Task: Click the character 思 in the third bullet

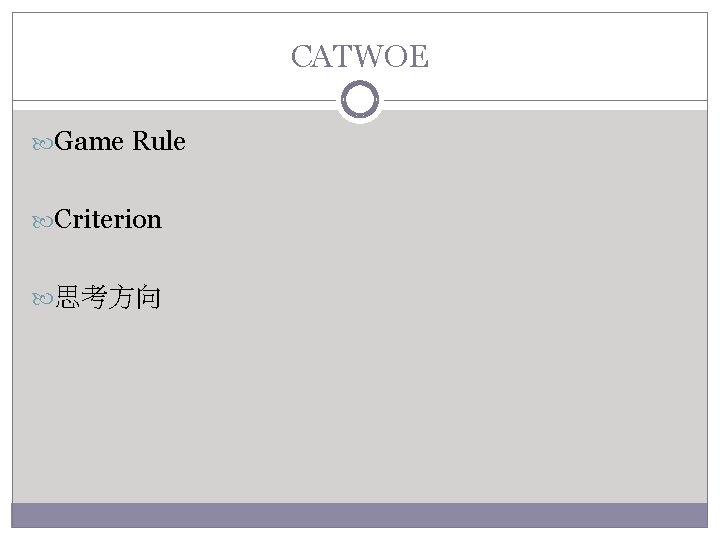Action: click(x=68, y=297)
